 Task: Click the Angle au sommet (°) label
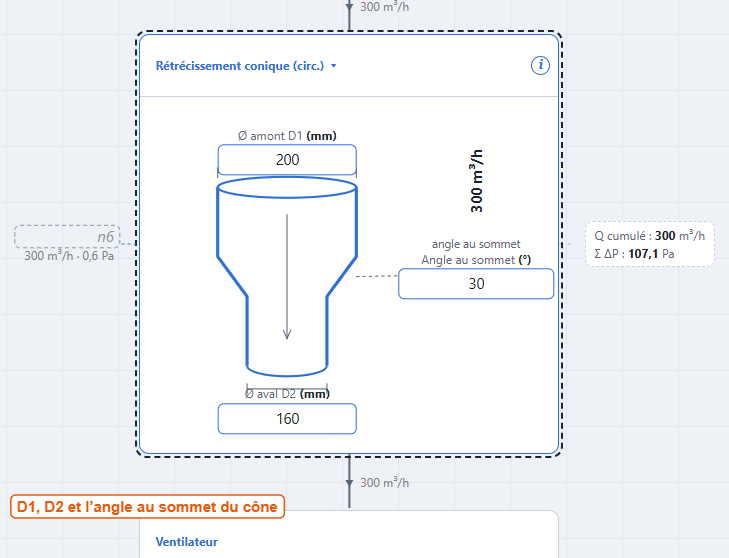[476, 260]
